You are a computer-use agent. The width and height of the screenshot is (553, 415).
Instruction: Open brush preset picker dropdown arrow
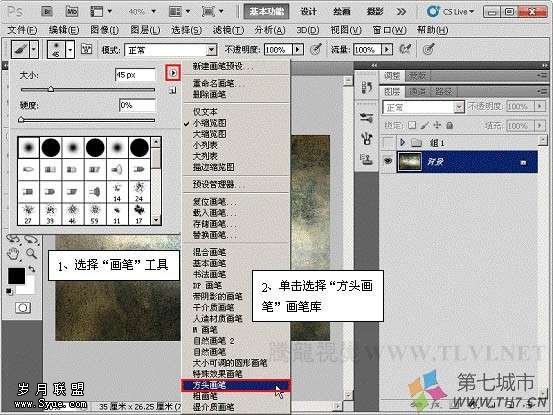click(x=70, y=49)
